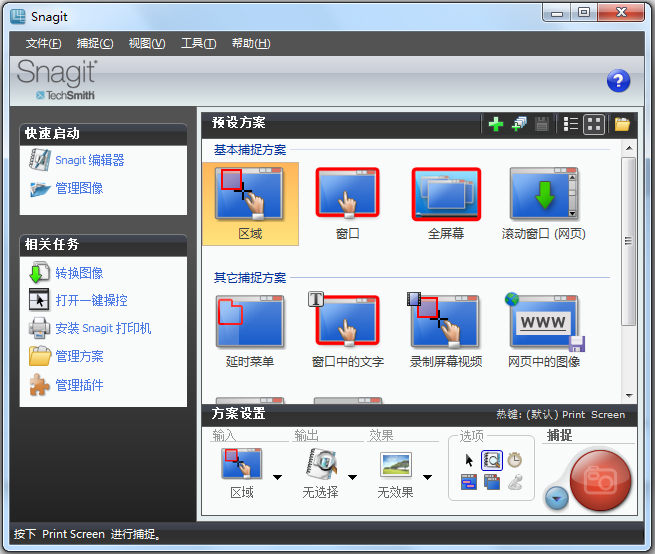Click the printer icon for Snagit 打印机

pos(39,328)
